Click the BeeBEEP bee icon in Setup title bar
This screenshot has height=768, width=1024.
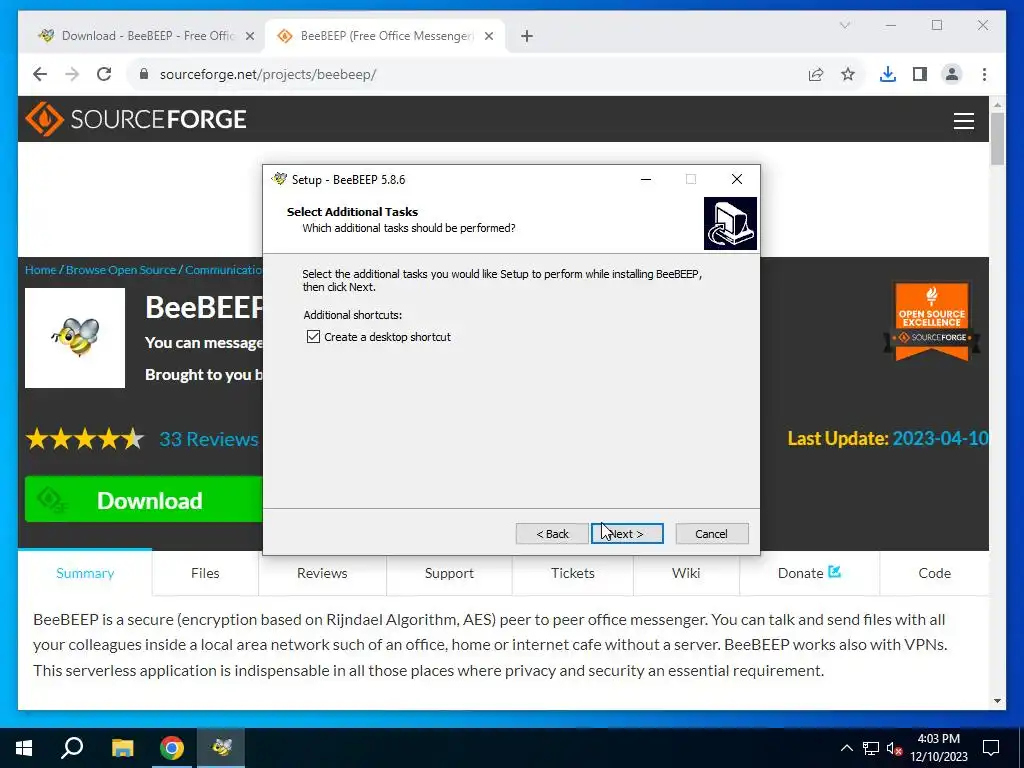[280, 179]
